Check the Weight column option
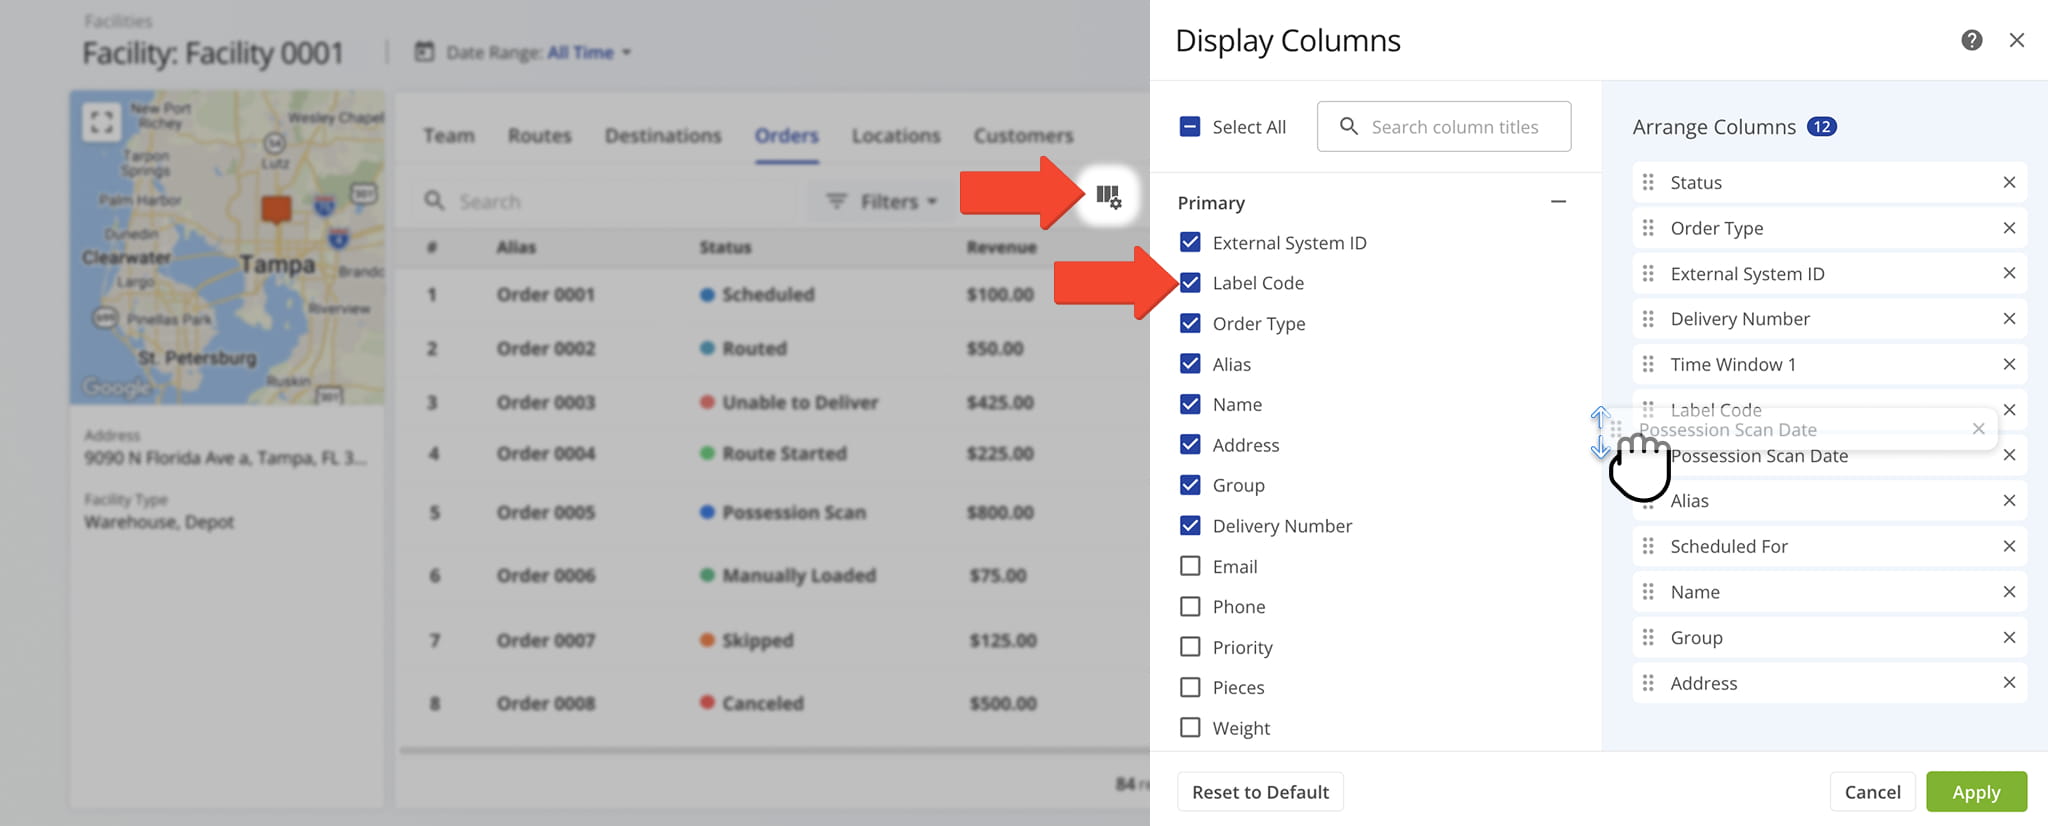Image resolution: width=2048 pixels, height=826 pixels. tap(1190, 728)
